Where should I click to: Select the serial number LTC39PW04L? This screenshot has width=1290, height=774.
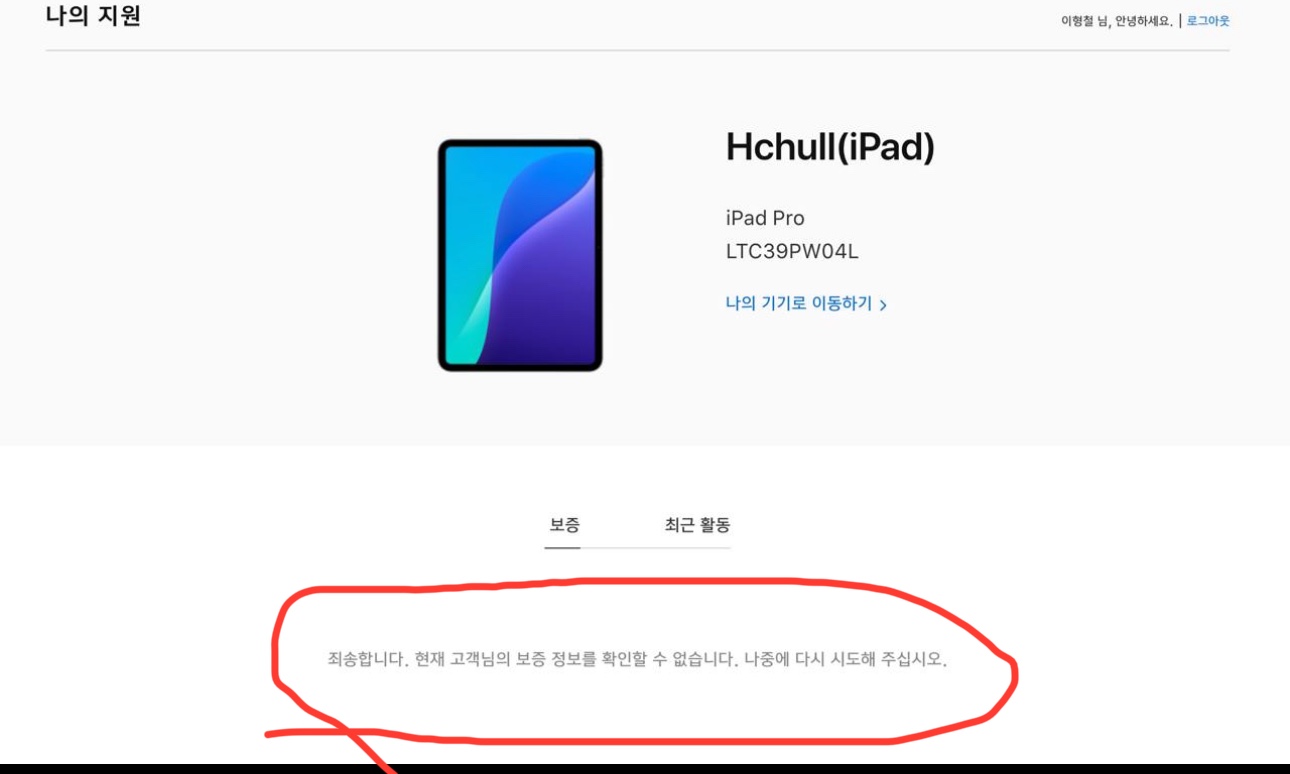point(792,252)
